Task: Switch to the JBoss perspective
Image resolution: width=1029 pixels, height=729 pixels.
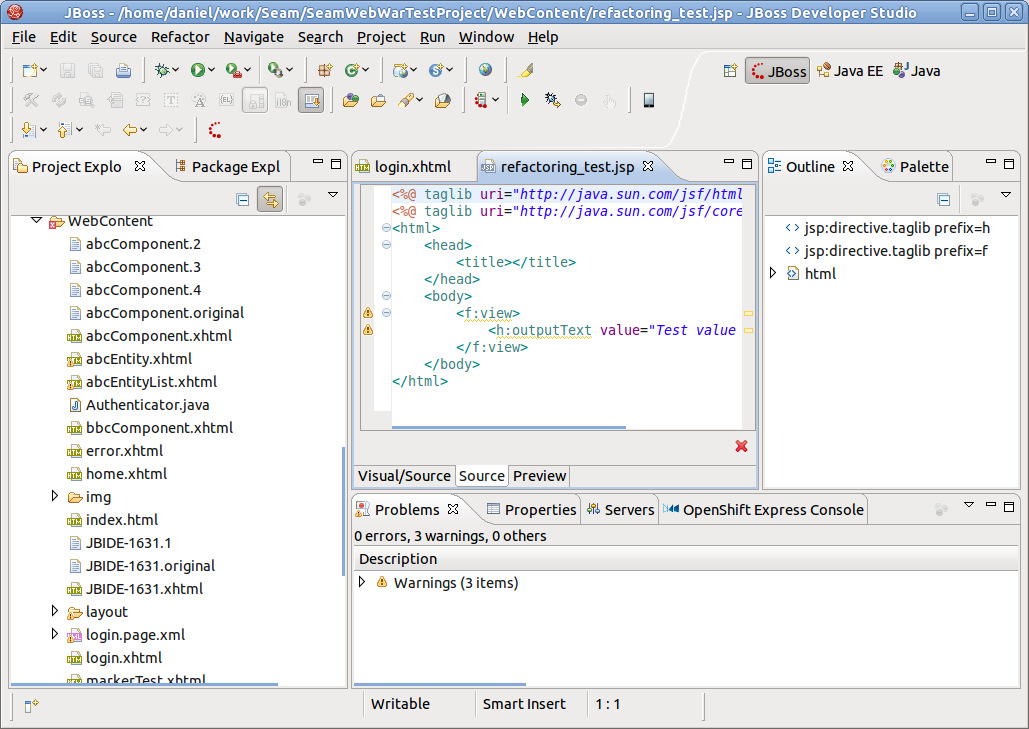Action: [x=777, y=71]
